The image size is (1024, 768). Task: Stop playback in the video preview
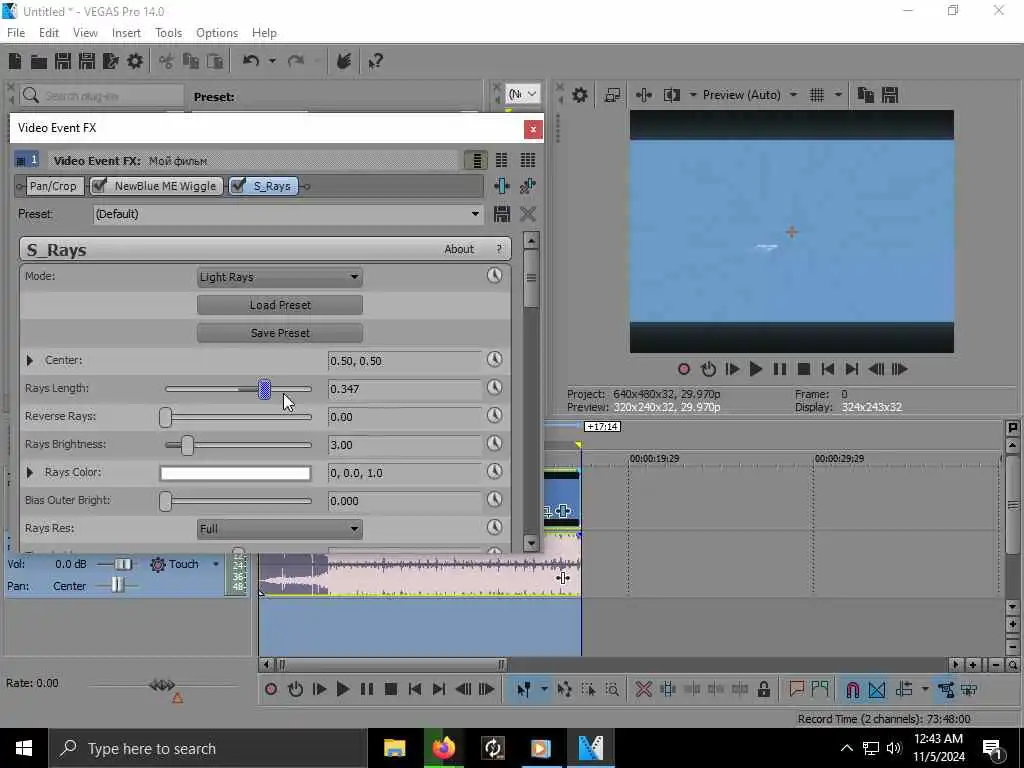pos(804,370)
